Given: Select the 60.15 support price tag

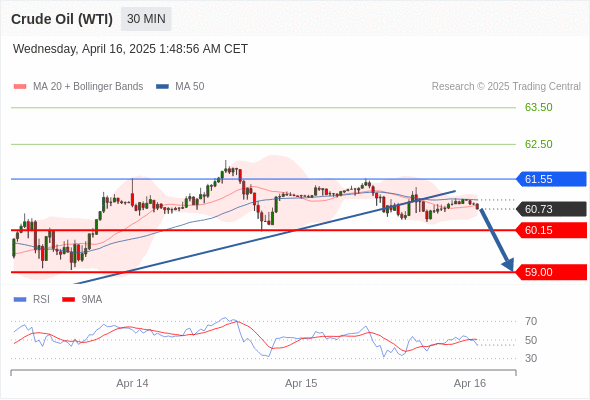Looking at the screenshot, I should 551,230.
